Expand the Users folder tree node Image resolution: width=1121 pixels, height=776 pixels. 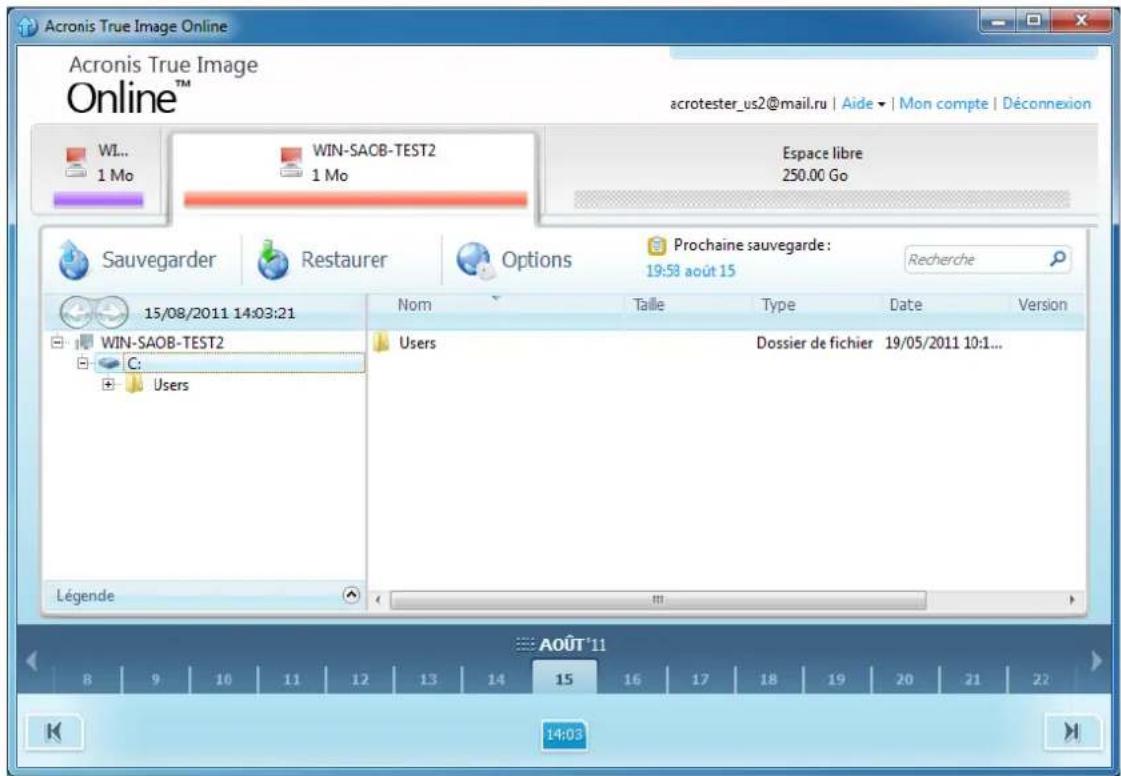tap(108, 385)
